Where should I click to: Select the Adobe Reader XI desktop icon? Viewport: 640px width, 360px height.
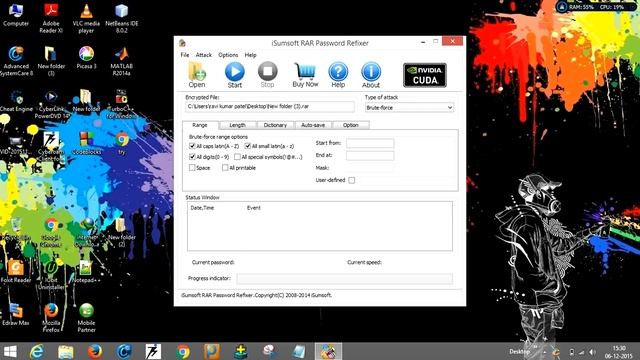tap(51, 18)
